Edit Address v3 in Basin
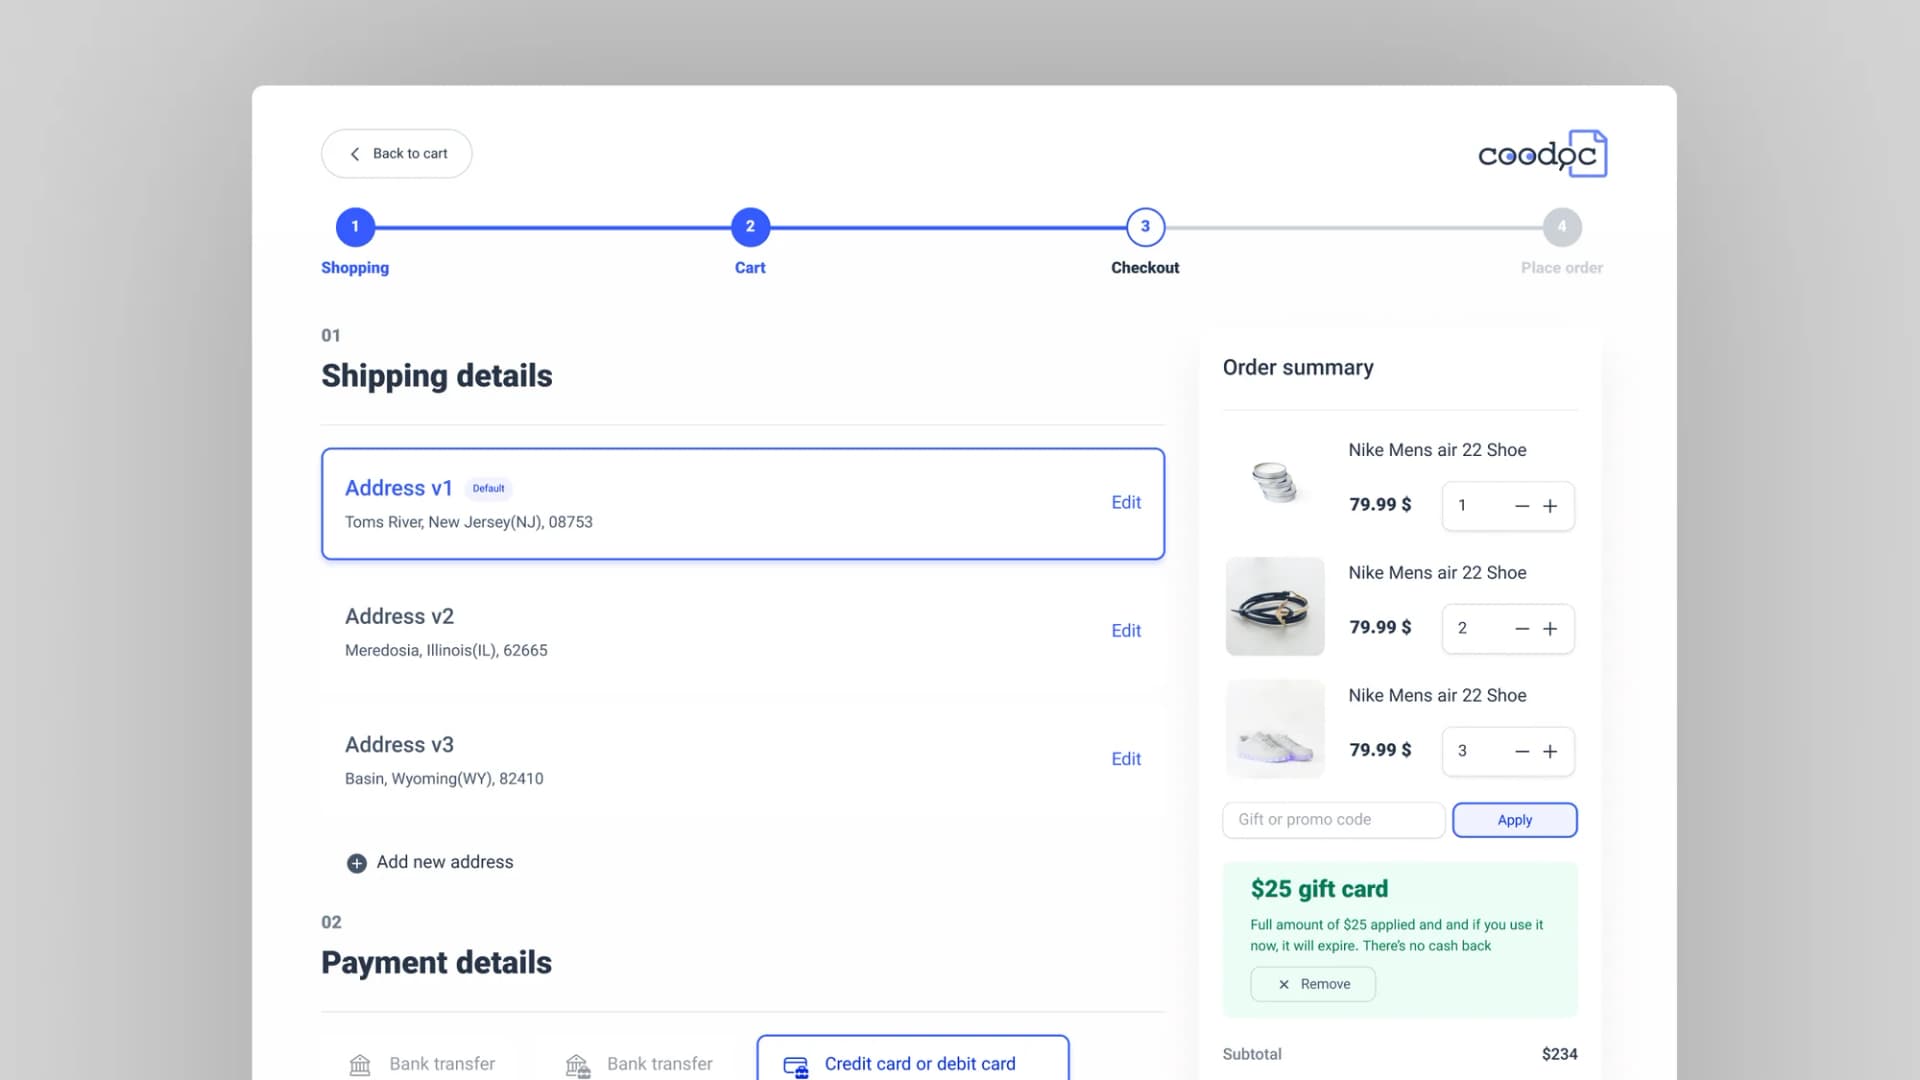 coord(1126,759)
